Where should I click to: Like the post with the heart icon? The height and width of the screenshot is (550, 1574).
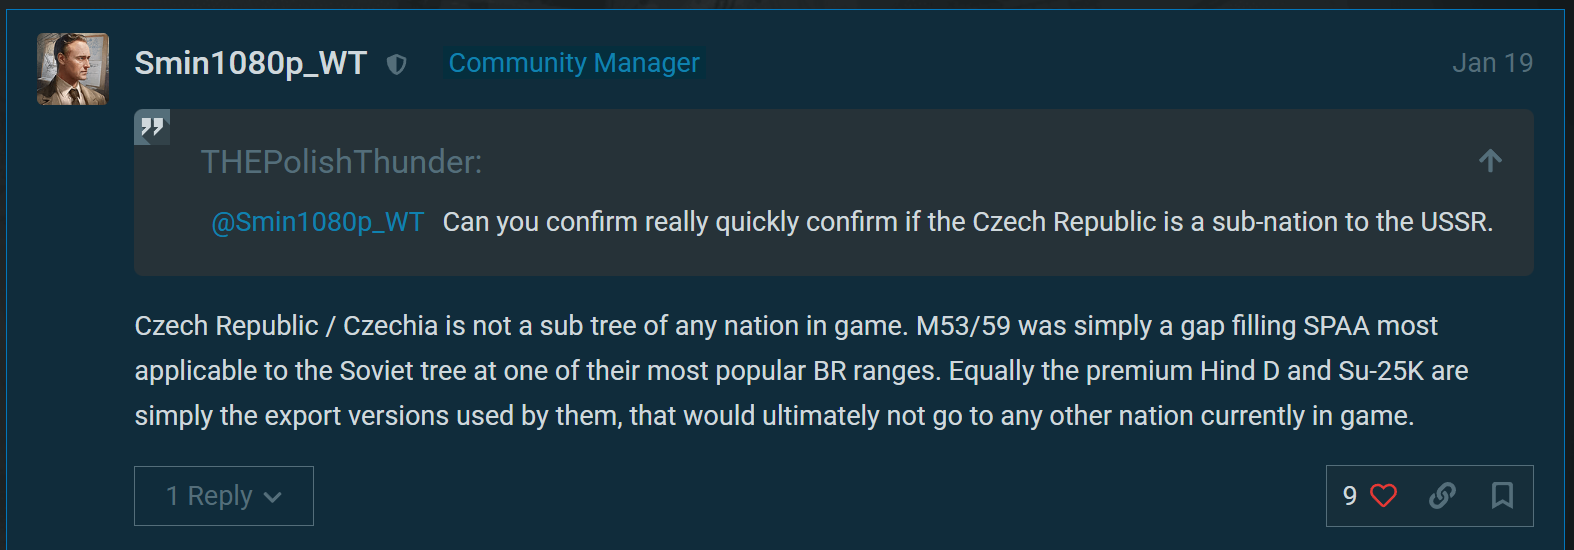coord(1383,495)
